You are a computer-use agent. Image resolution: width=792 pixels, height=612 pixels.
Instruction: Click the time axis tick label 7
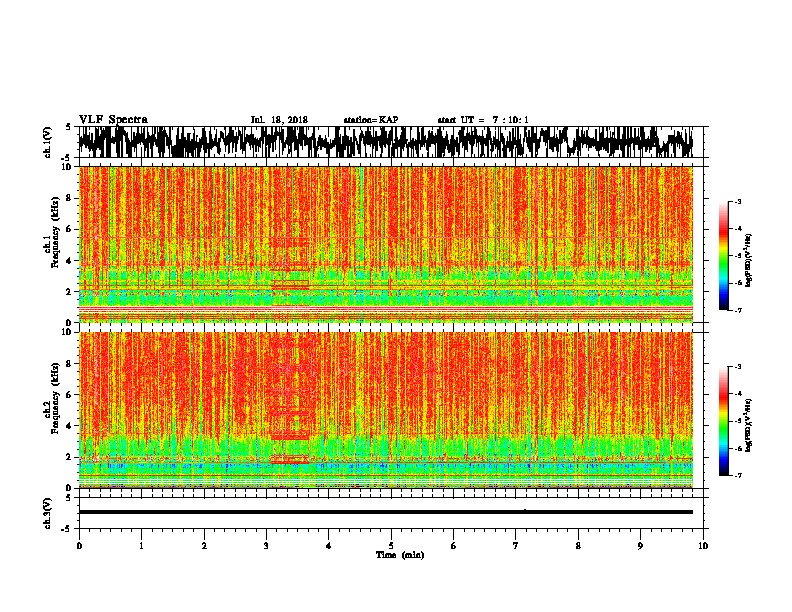pos(516,546)
